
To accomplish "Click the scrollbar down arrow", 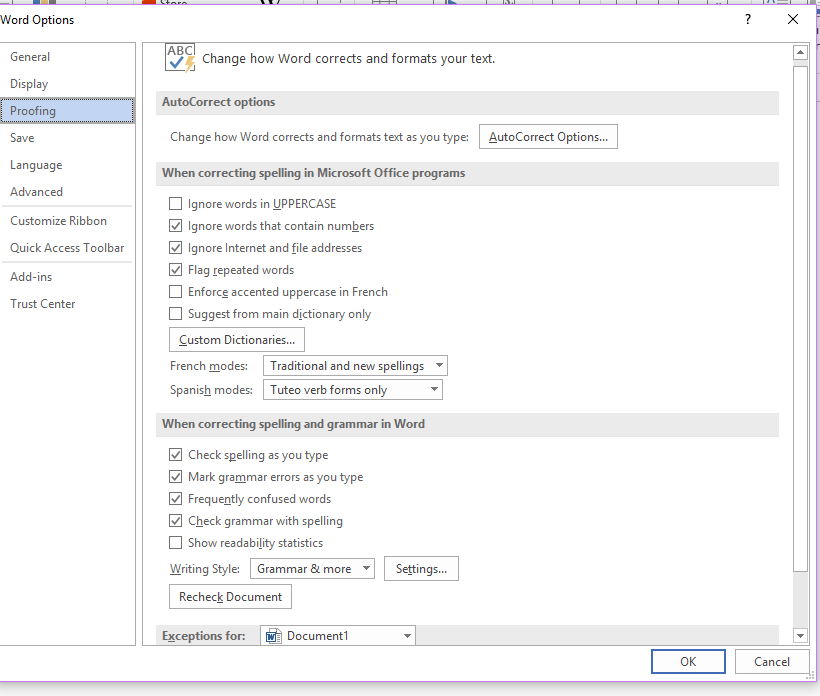I will (800, 635).
